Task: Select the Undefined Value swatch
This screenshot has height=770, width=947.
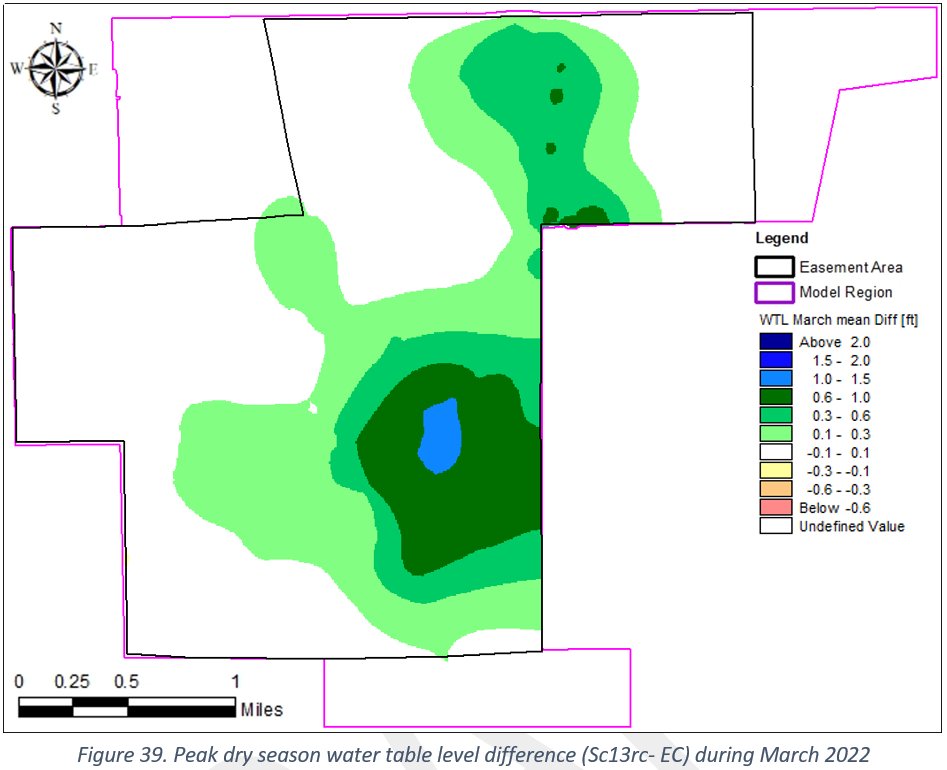Action: (775, 526)
